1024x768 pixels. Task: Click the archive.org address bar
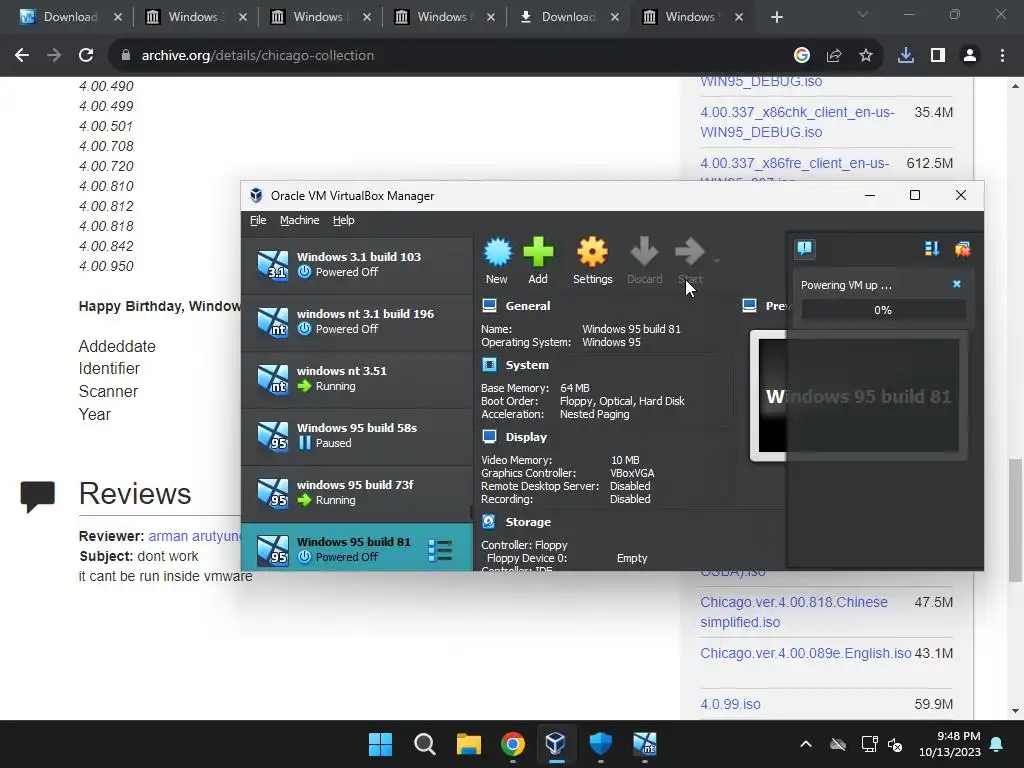[451, 56]
